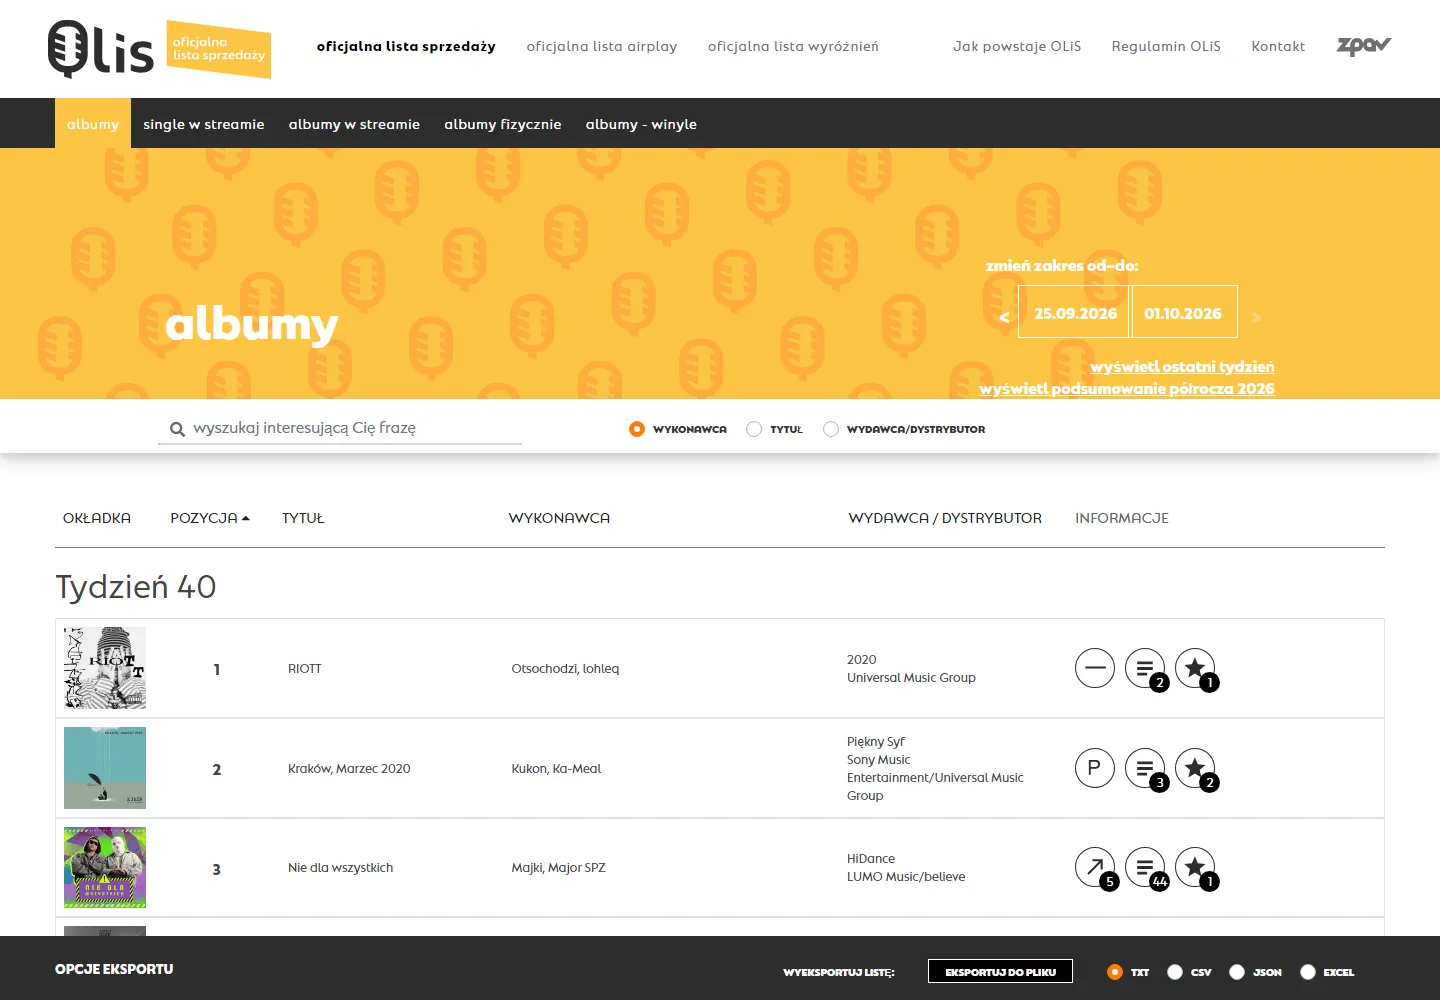
Task: Sort by POZYCJA column header
Action: coord(210,518)
